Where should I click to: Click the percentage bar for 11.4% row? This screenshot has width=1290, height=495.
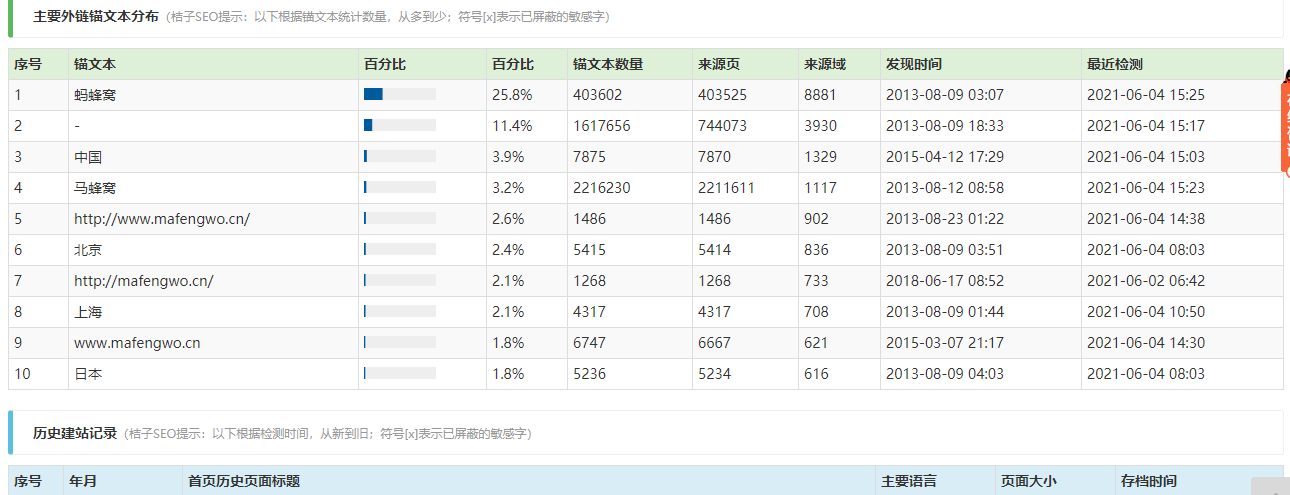pos(400,125)
